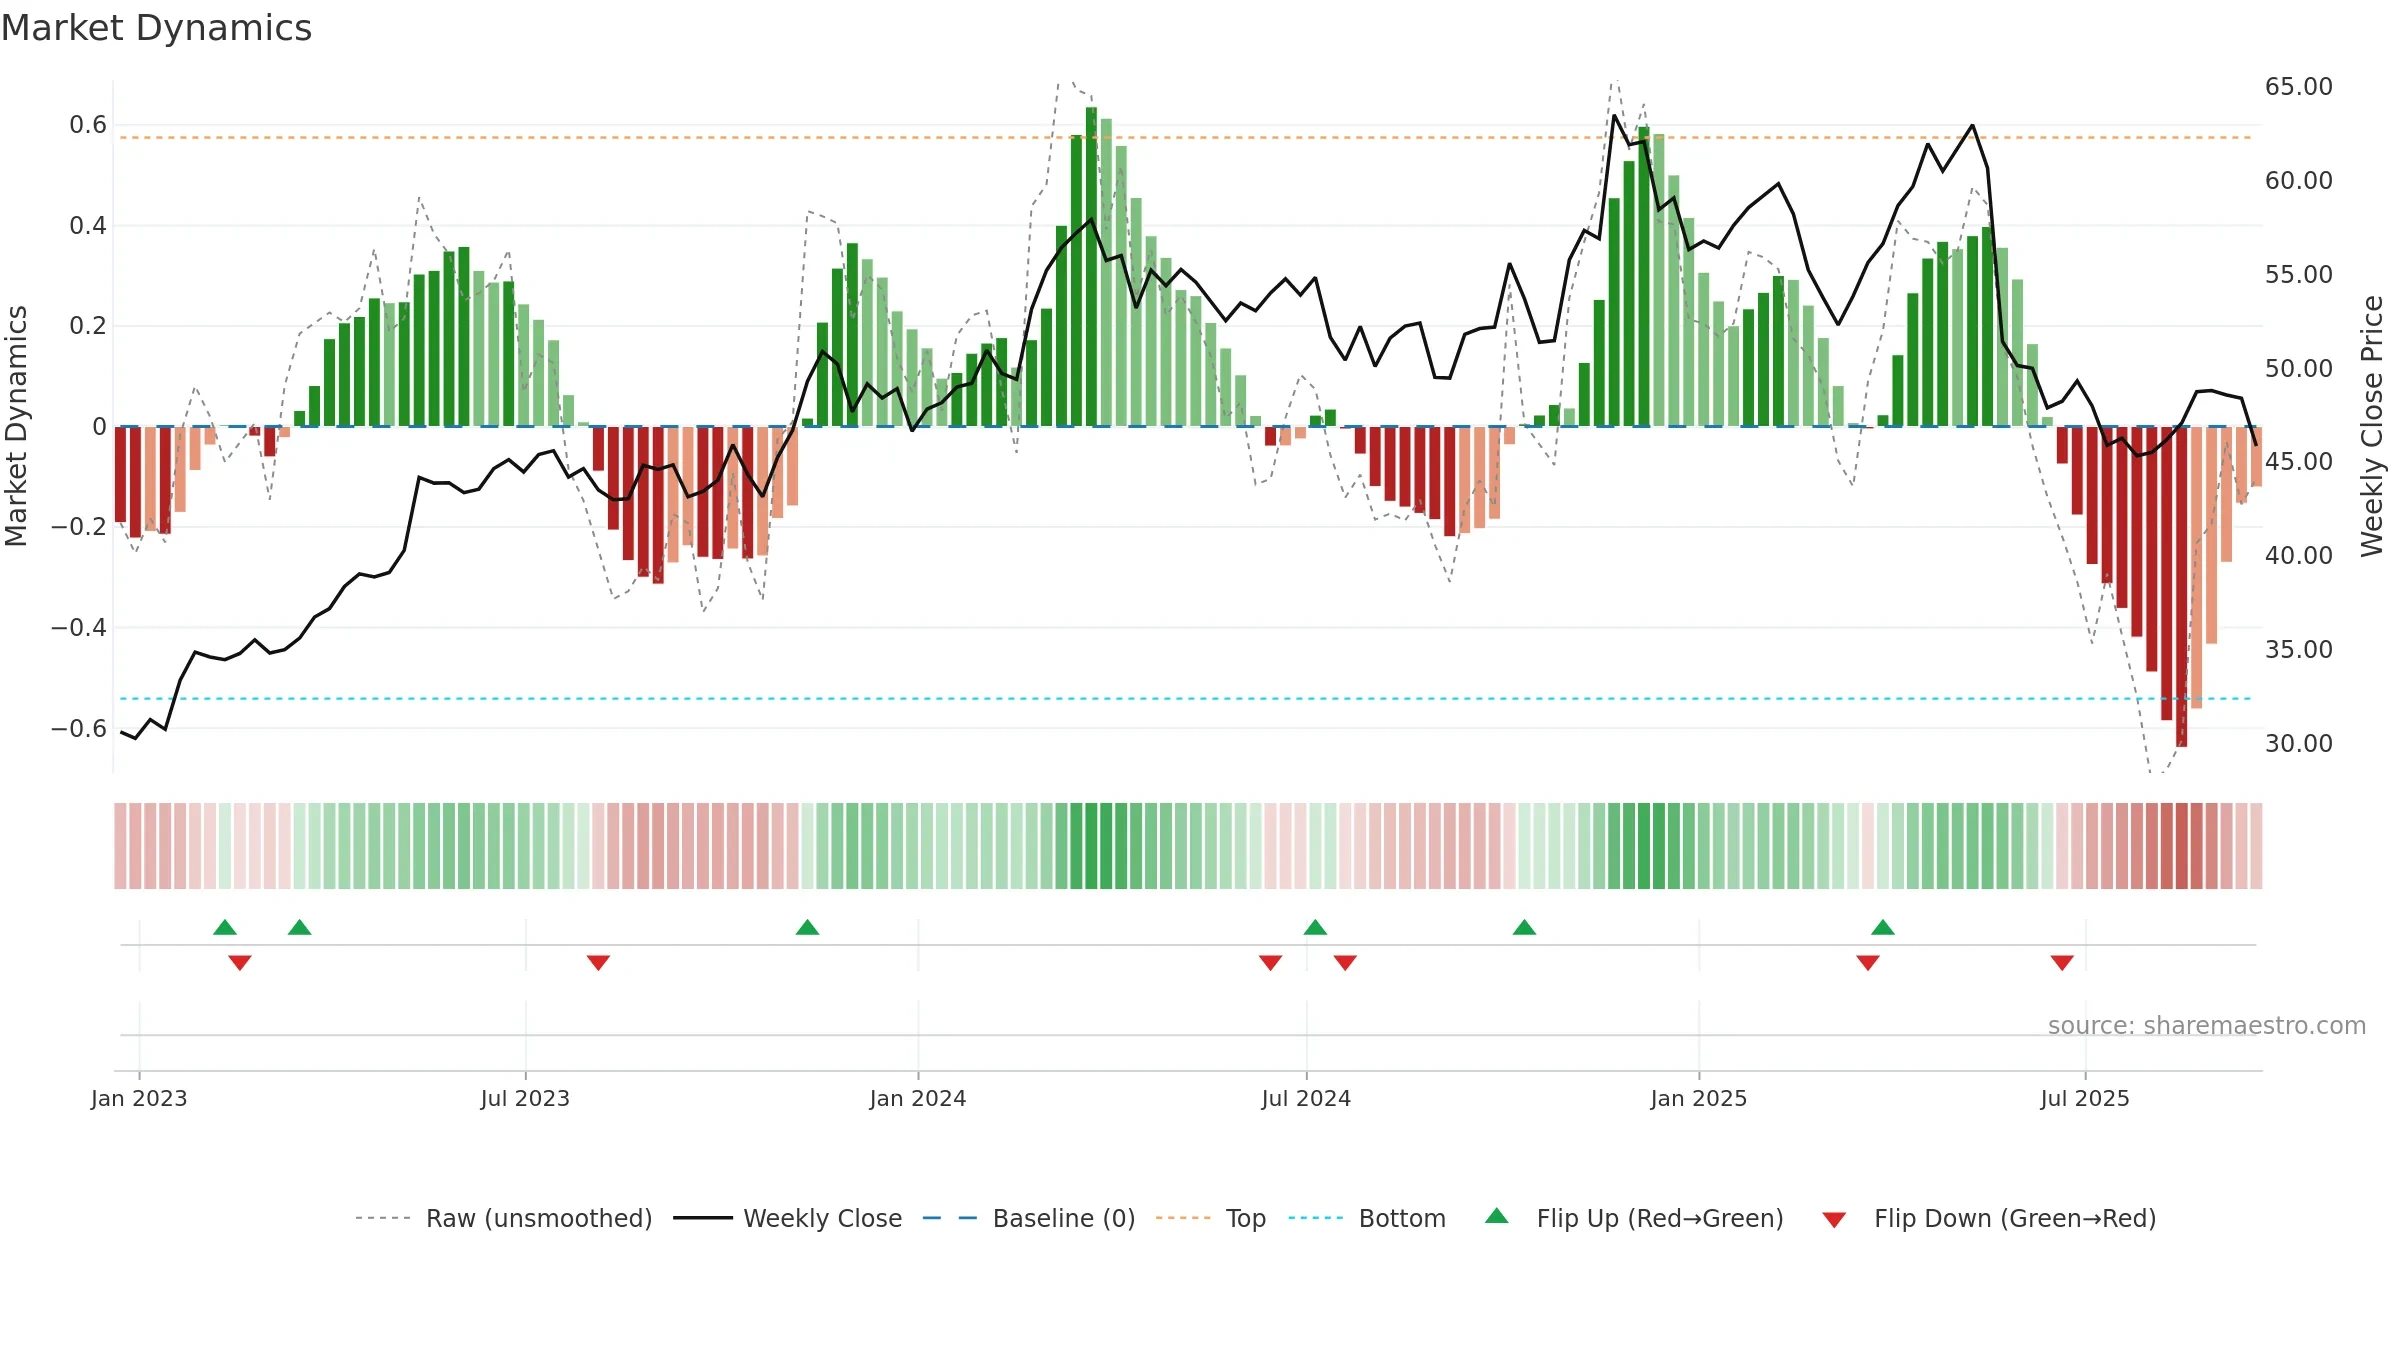The height and width of the screenshot is (1350, 2400).
Task: Click the 0.6 left-axis tick label
Action: pyautogui.click(x=88, y=125)
